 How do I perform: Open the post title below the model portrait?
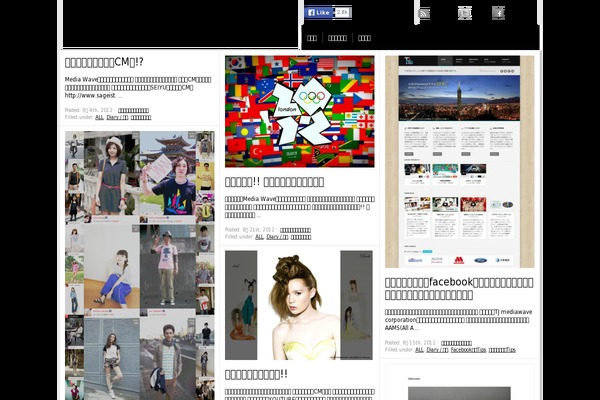click(x=256, y=374)
